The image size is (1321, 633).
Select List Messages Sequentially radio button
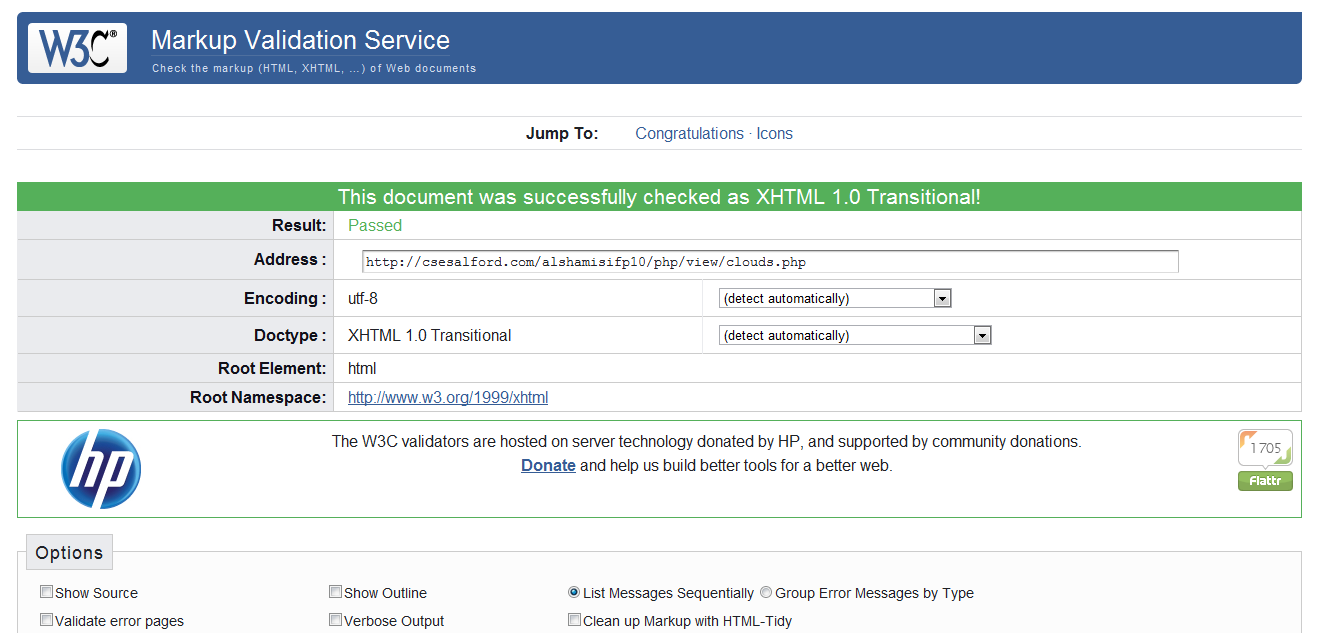(x=574, y=592)
